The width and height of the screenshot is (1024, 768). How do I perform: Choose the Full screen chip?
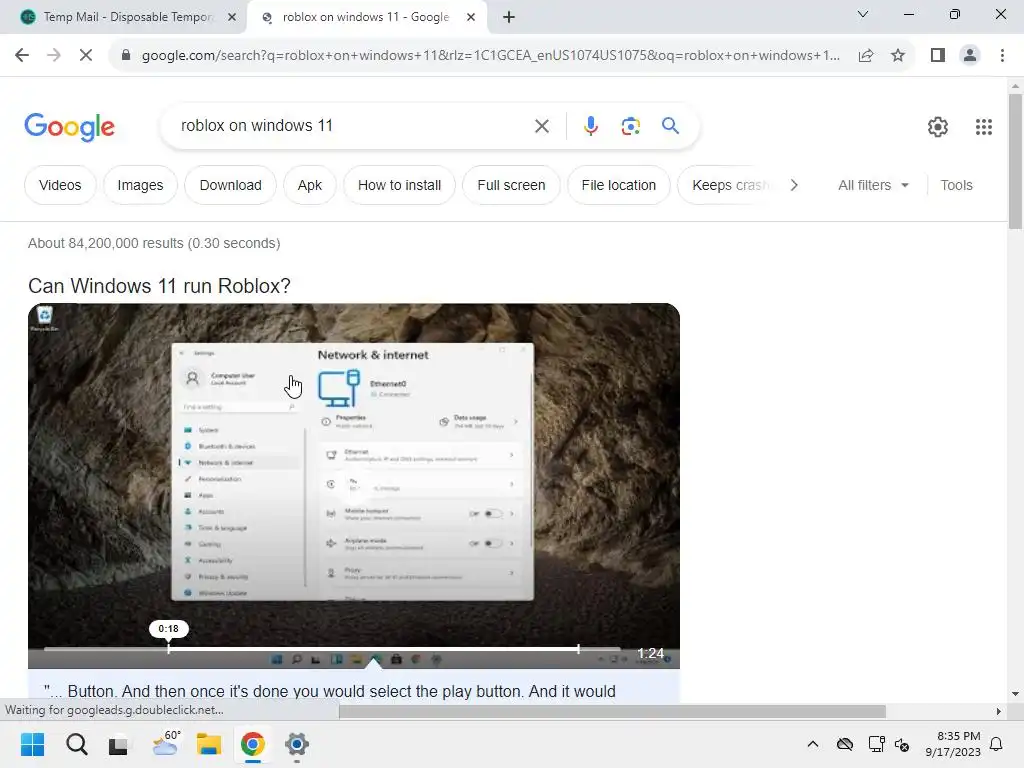[511, 185]
